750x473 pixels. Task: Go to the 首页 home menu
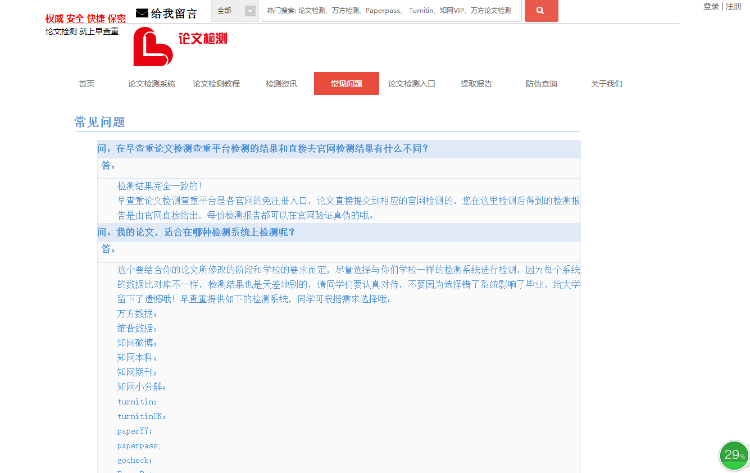click(x=87, y=84)
